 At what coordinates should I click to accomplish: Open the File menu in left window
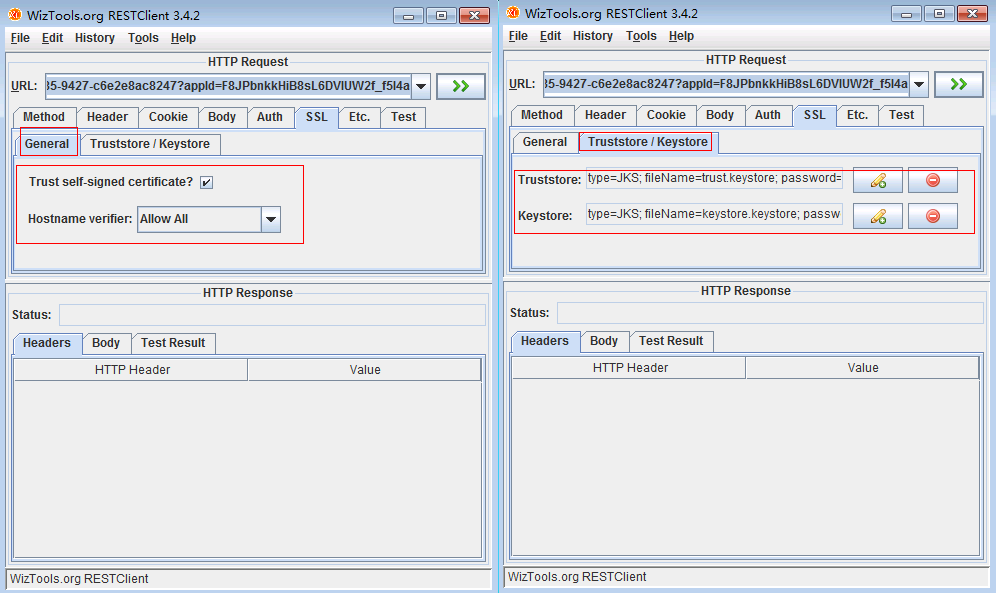[20, 38]
